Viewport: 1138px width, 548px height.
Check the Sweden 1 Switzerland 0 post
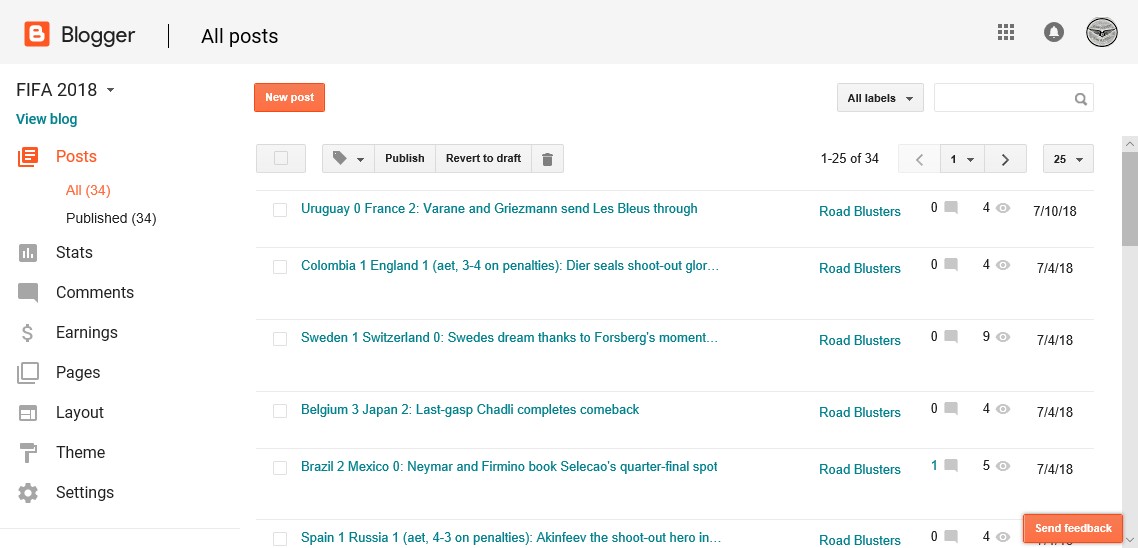click(x=280, y=339)
